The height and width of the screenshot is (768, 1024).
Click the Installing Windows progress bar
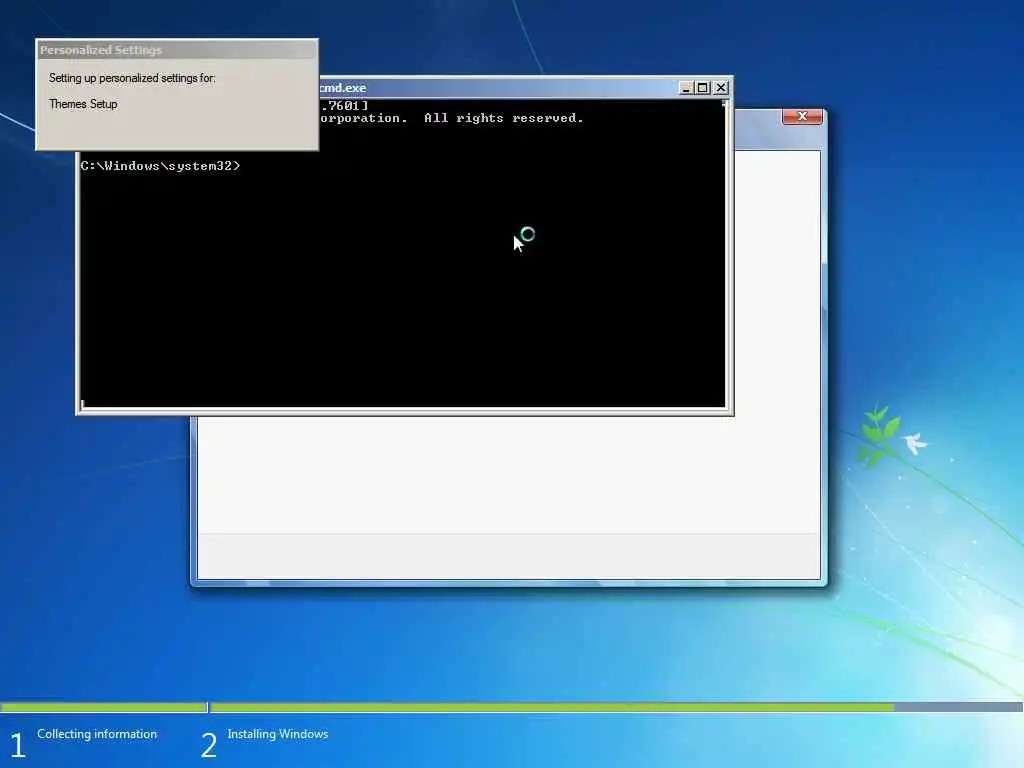pyautogui.click(x=616, y=707)
